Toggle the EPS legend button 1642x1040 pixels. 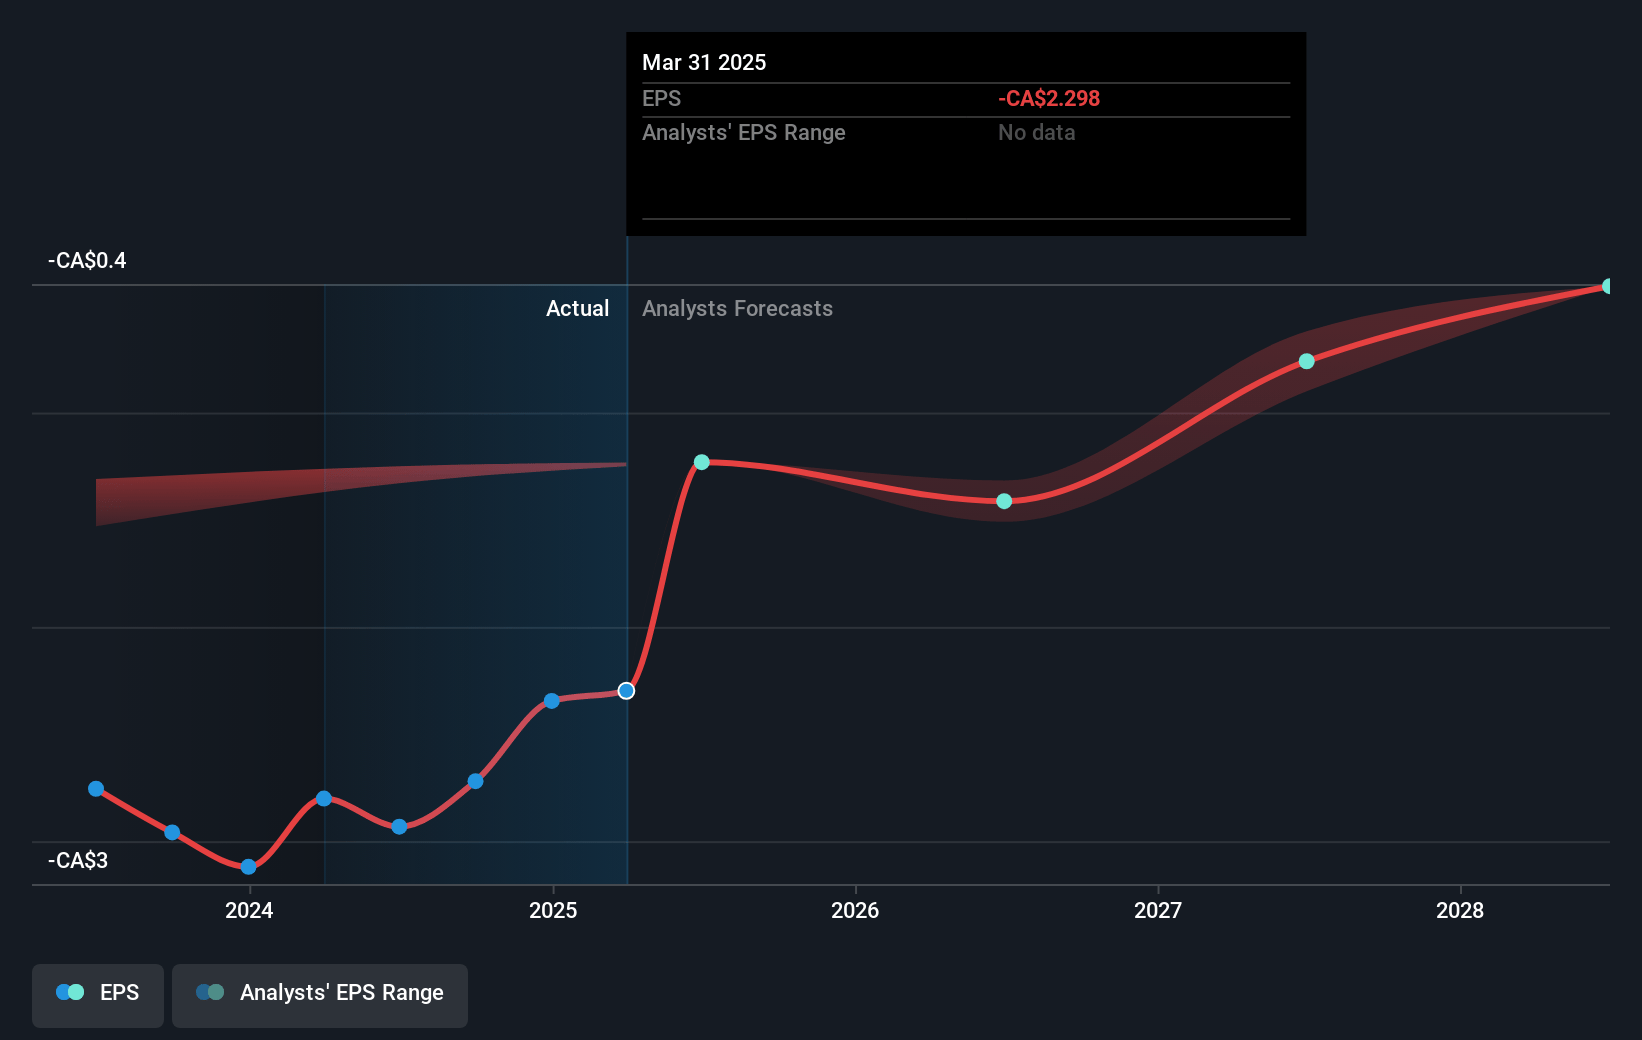[98, 993]
